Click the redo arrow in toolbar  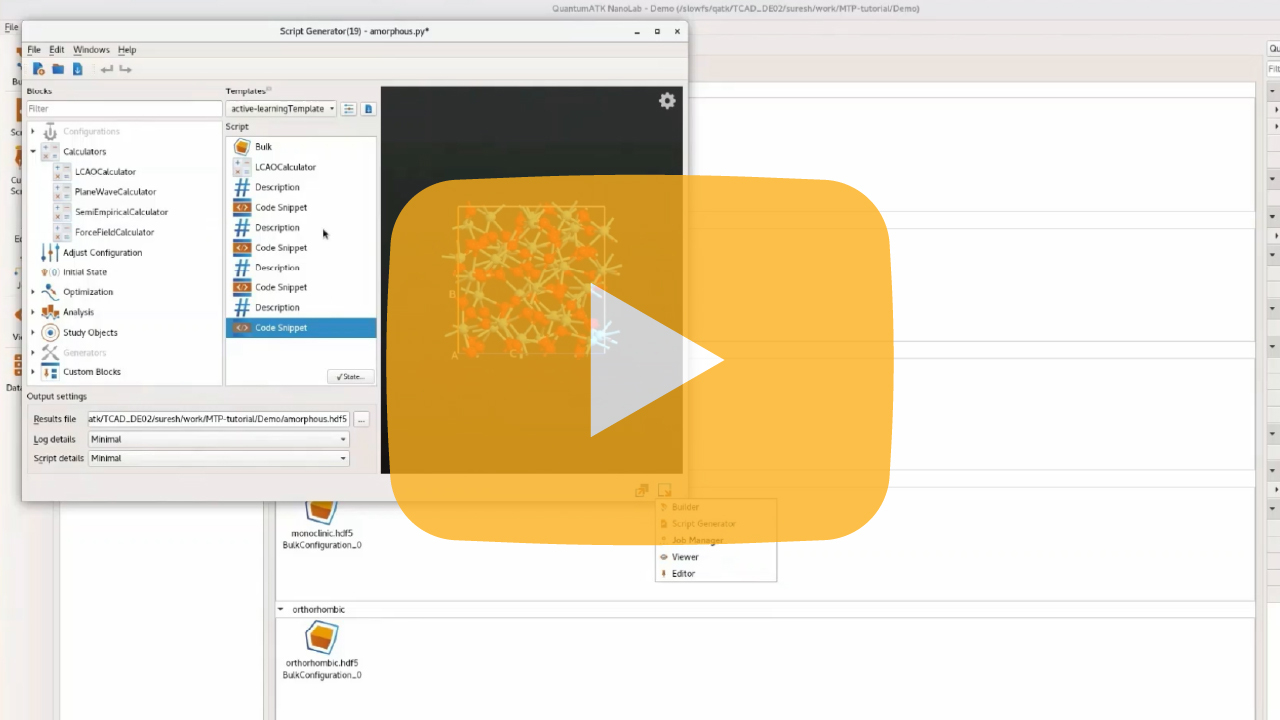coord(125,69)
